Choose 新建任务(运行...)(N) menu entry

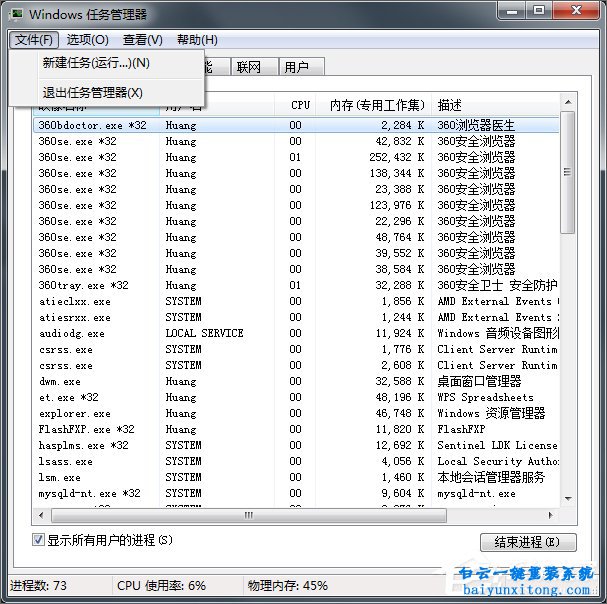tap(106, 63)
